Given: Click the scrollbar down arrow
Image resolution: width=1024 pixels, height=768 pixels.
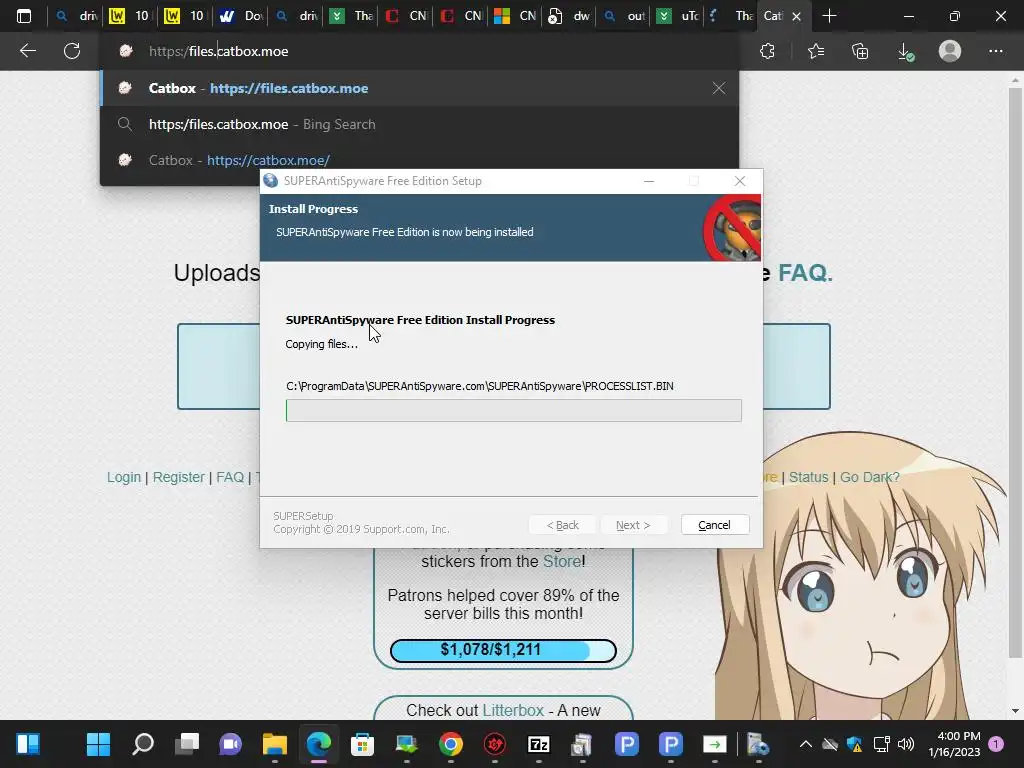Looking at the screenshot, I should (x=1015, y=711).
